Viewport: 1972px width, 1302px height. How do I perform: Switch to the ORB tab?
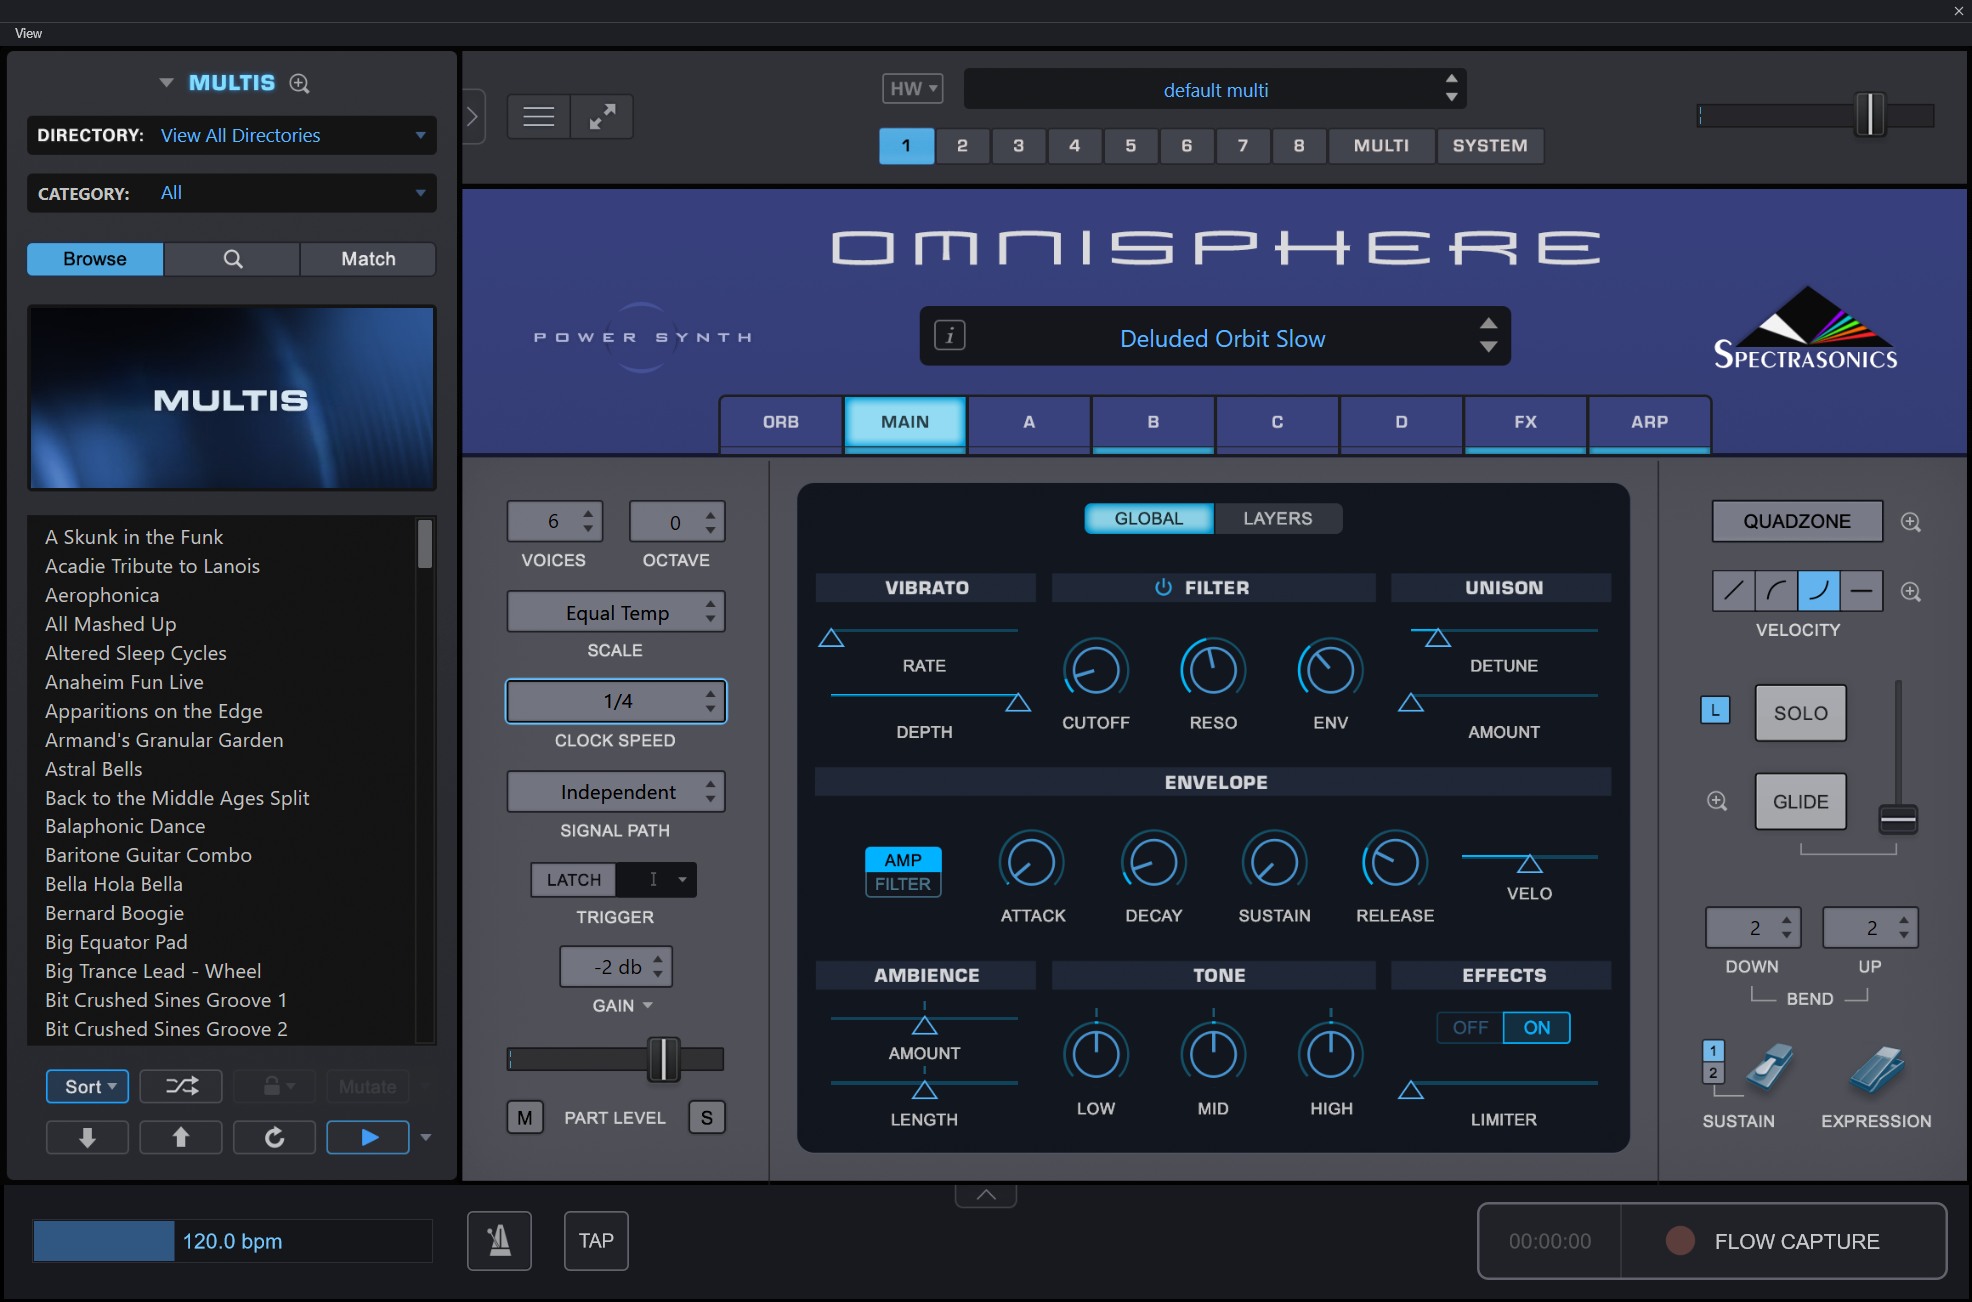(x=781, y=422)
